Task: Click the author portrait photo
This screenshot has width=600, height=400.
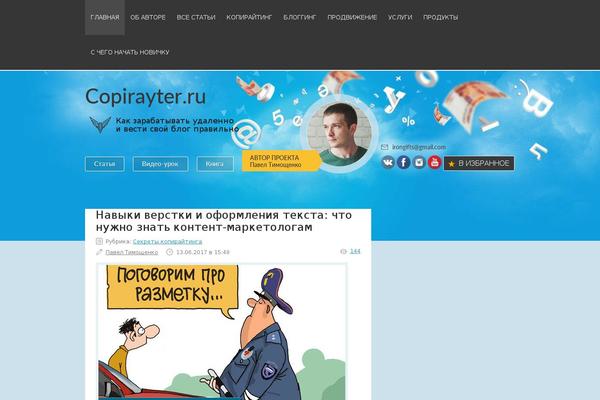Action: pos(339,133)
